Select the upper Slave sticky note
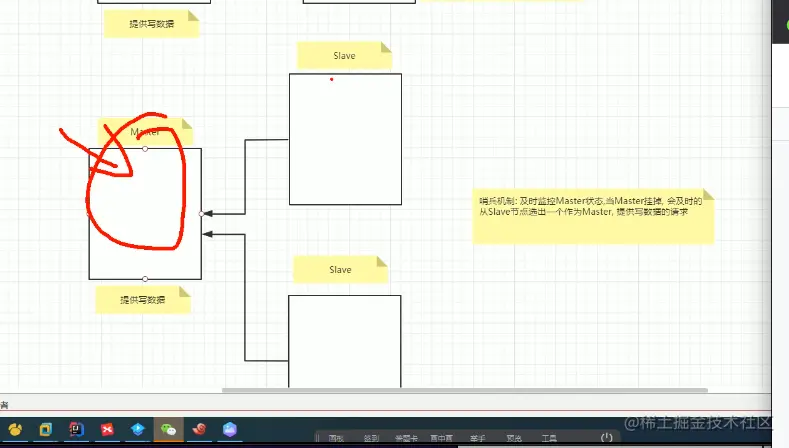 (344, 55)
